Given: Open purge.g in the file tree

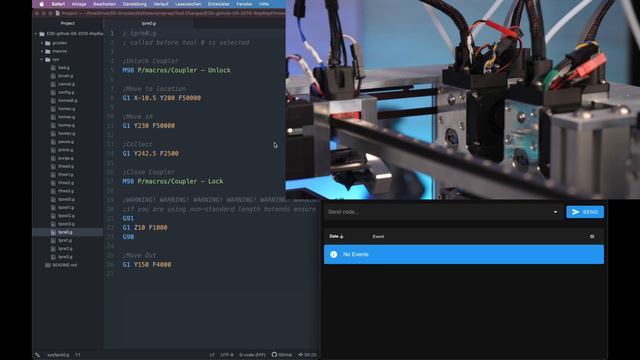Looking at the screenshot, I should (x=66, y=158).
